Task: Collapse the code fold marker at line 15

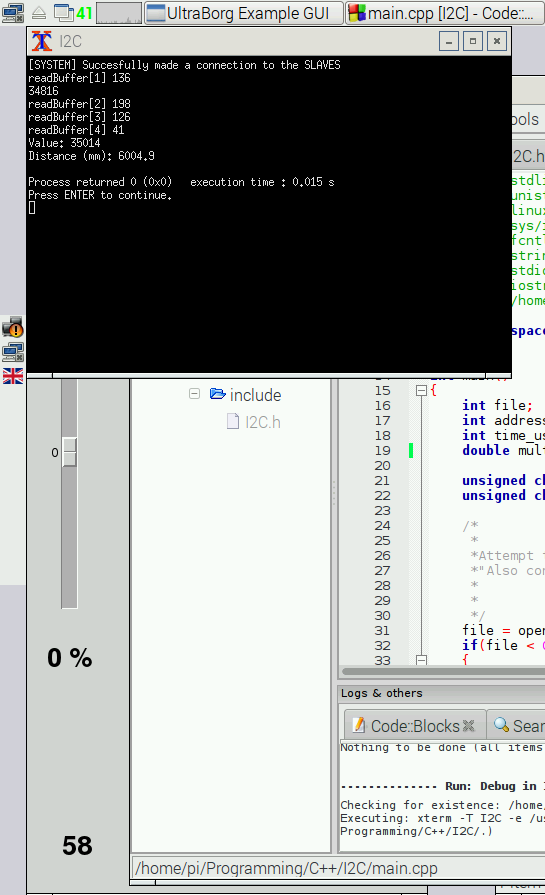Action: [x=421, y=390]
